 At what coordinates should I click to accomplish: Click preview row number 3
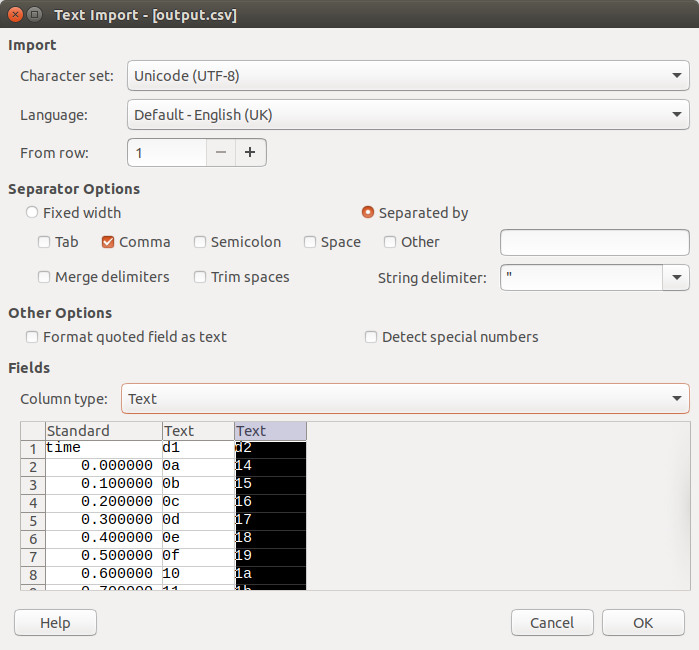pos(33,485)
